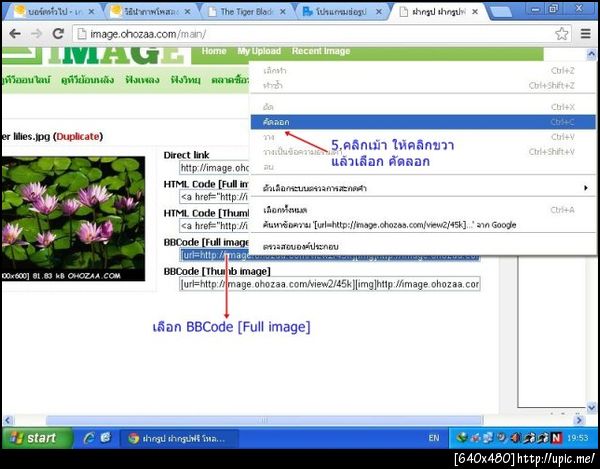Screen dimensions: 600x469
Task: Click the EN language indicator
Action: tap(434, 438)
